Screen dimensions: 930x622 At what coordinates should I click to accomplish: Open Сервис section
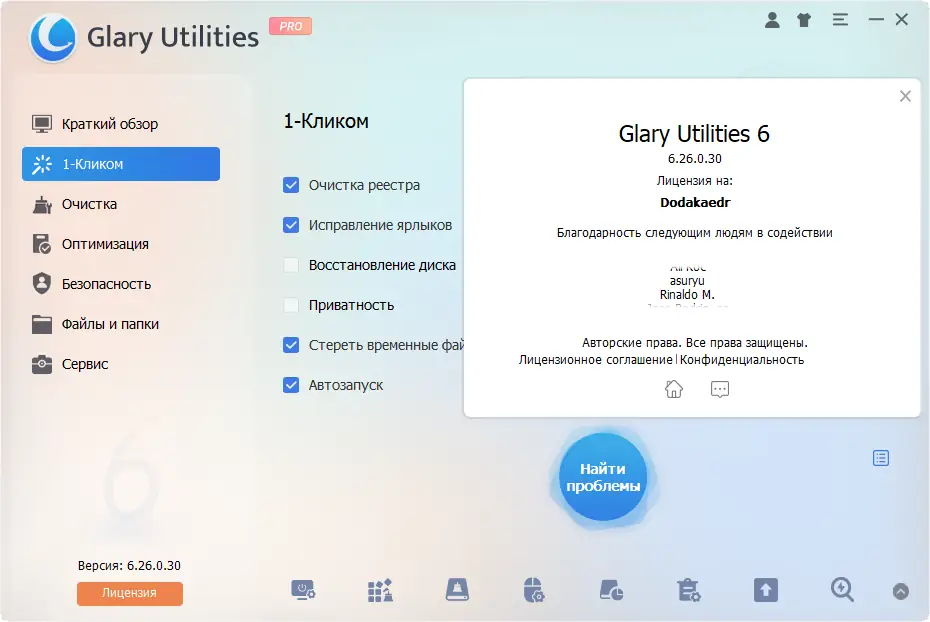coord(121,364)
